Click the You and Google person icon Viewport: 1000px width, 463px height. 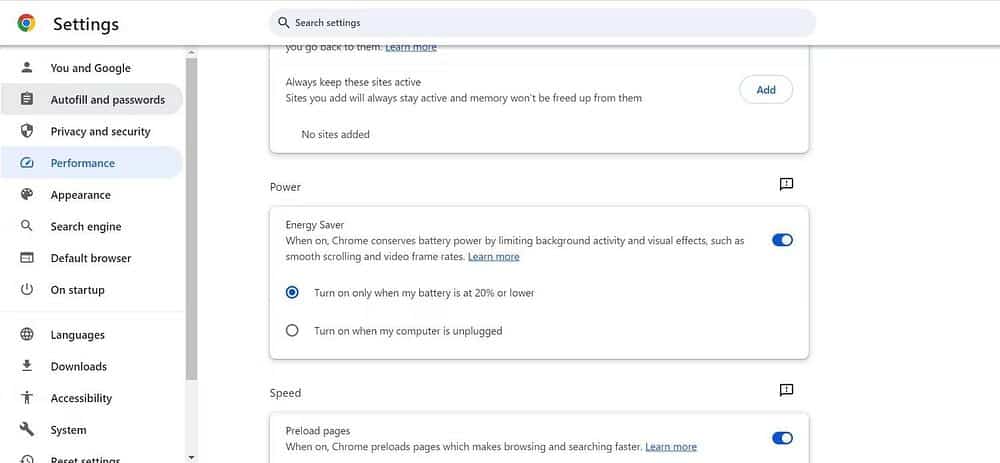(27, 68)
